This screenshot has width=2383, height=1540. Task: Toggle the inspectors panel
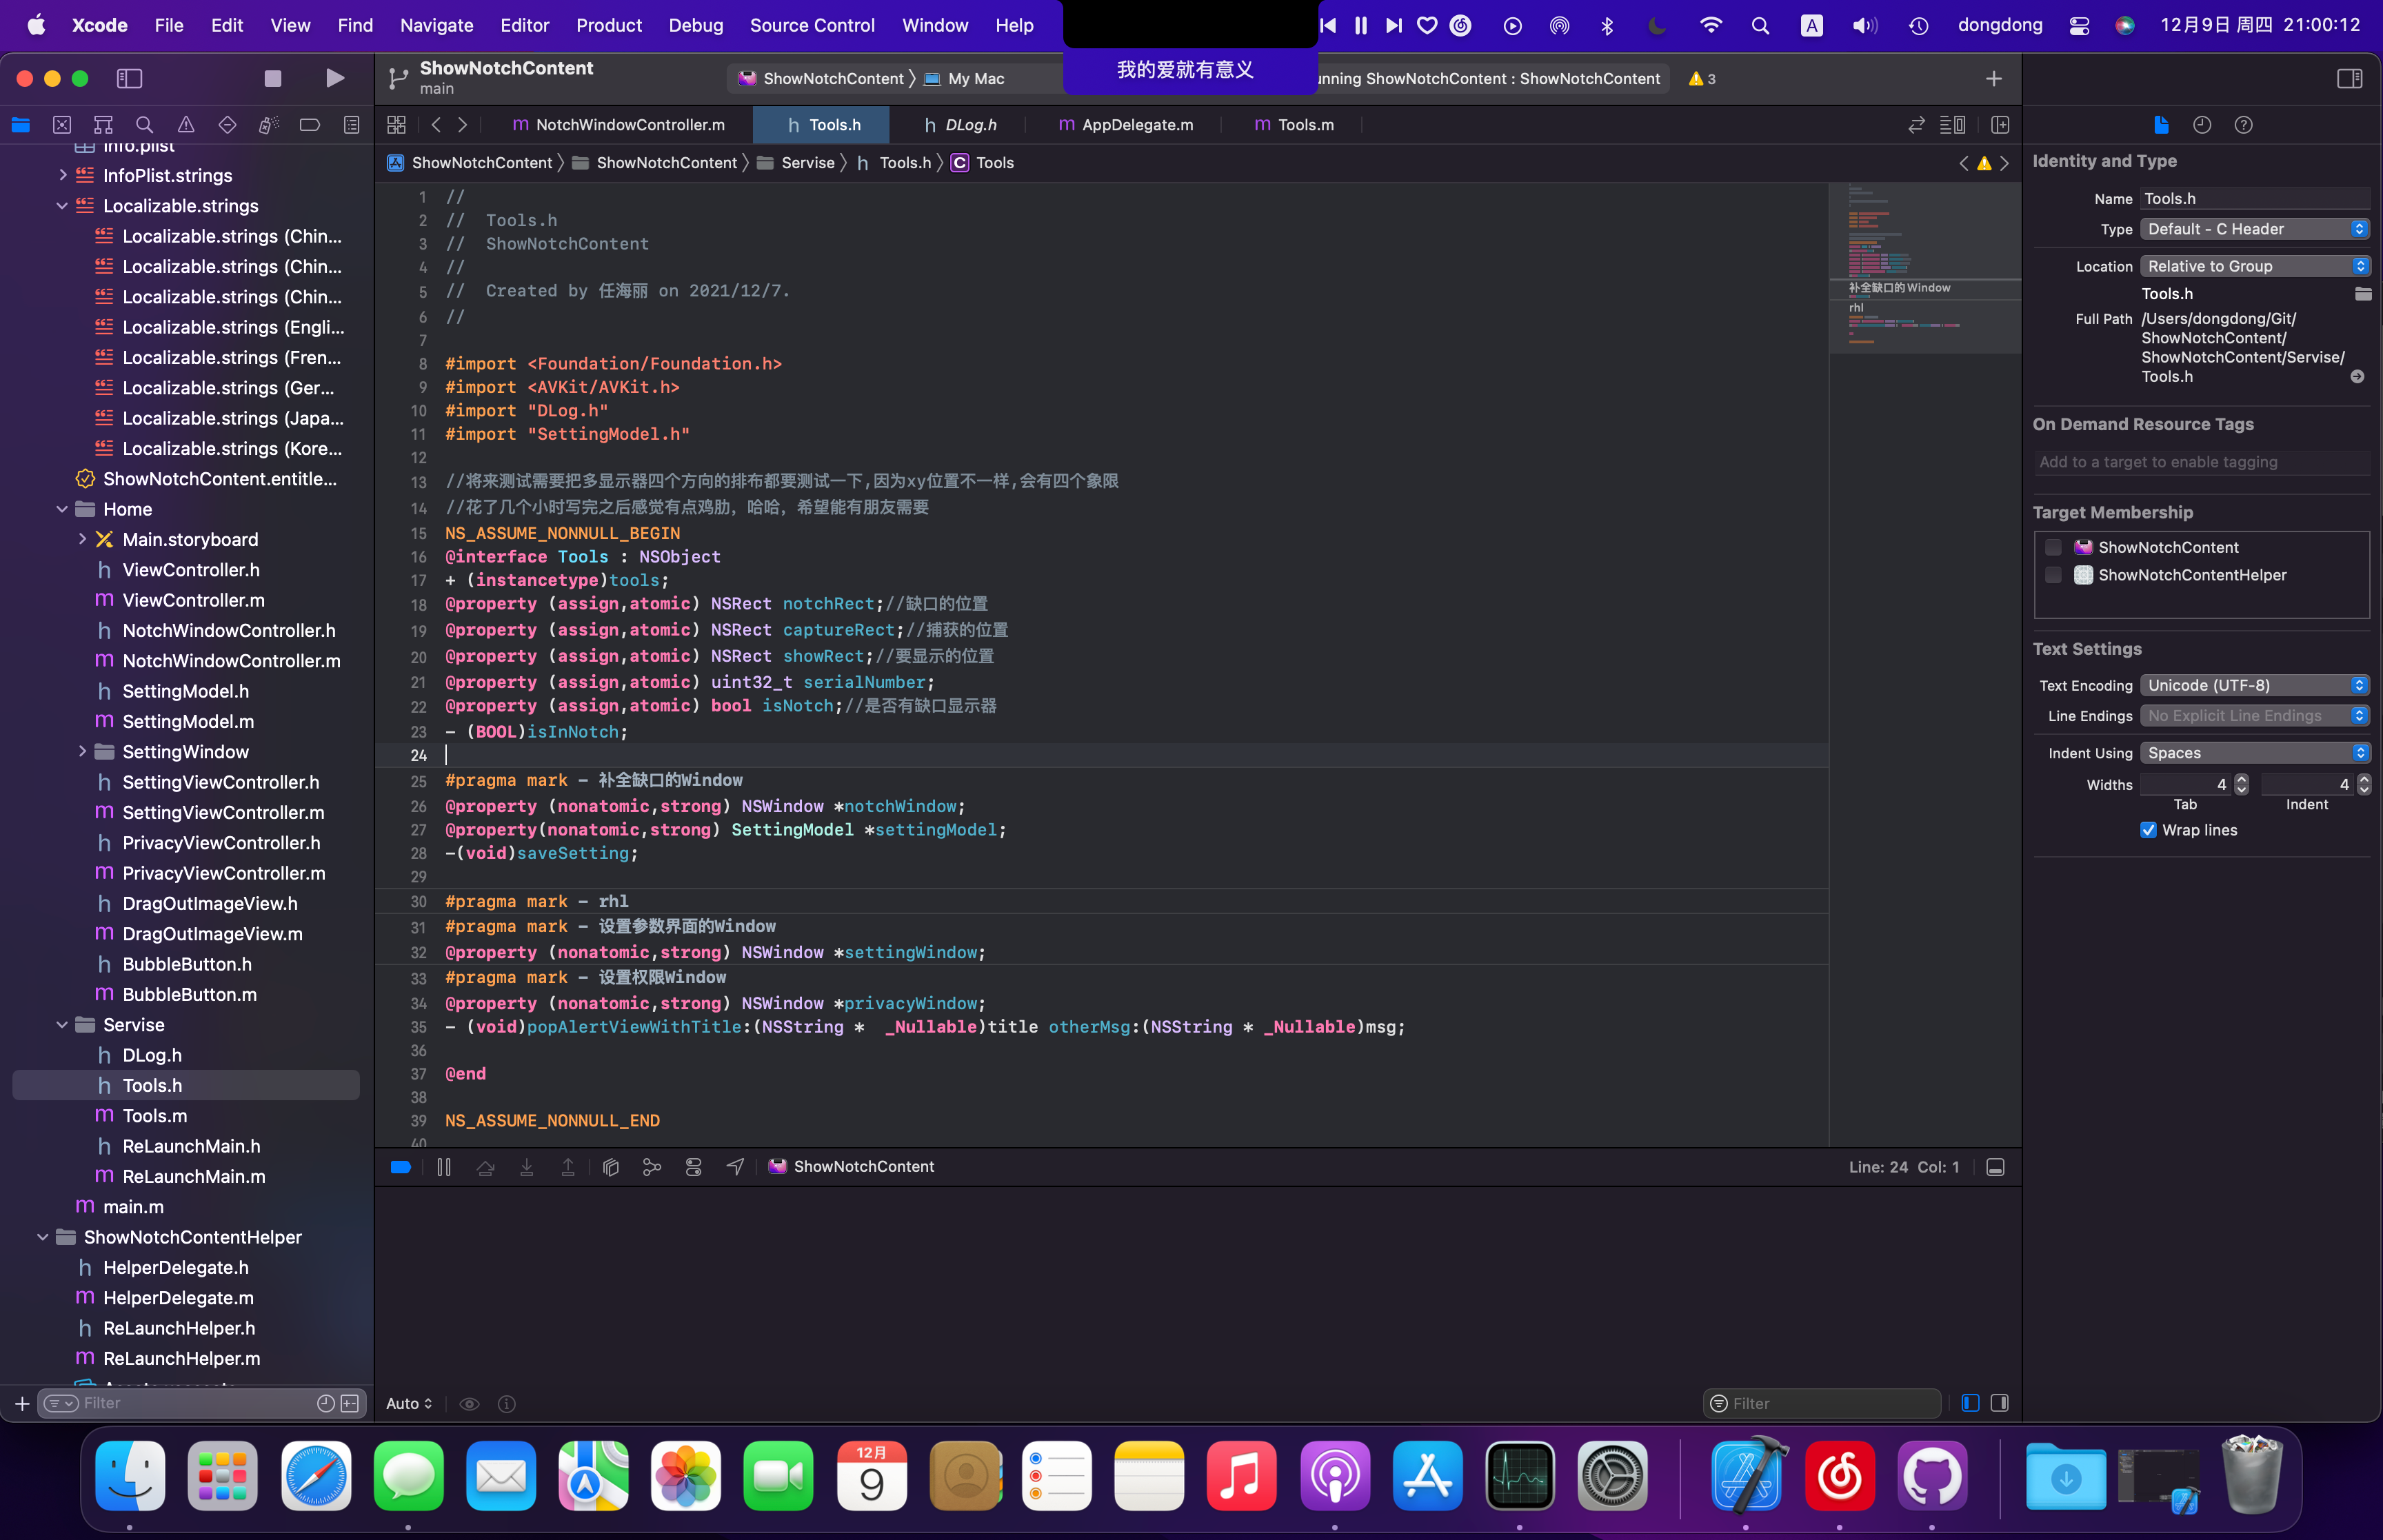(x=2349, y=78)
